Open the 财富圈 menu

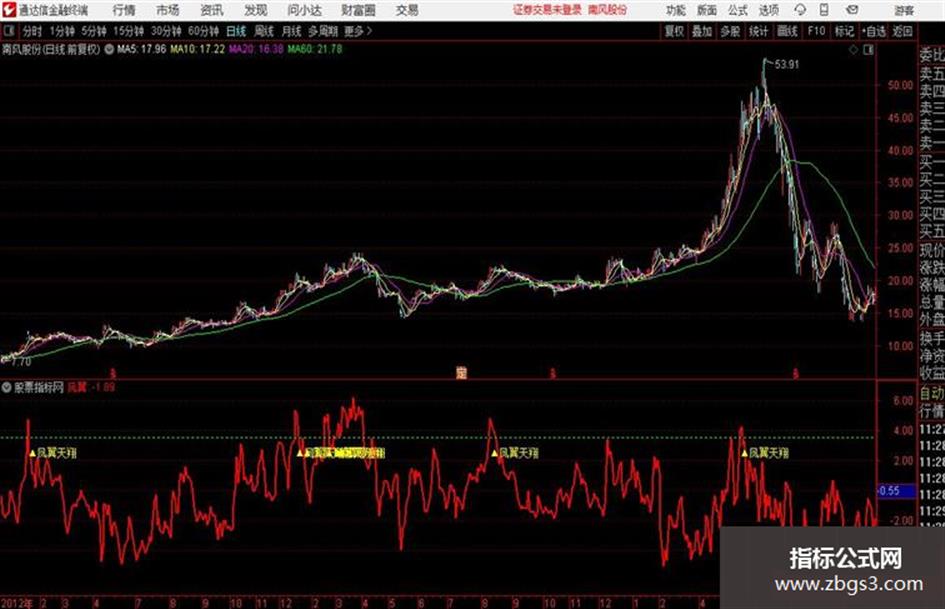pos(358,10)
